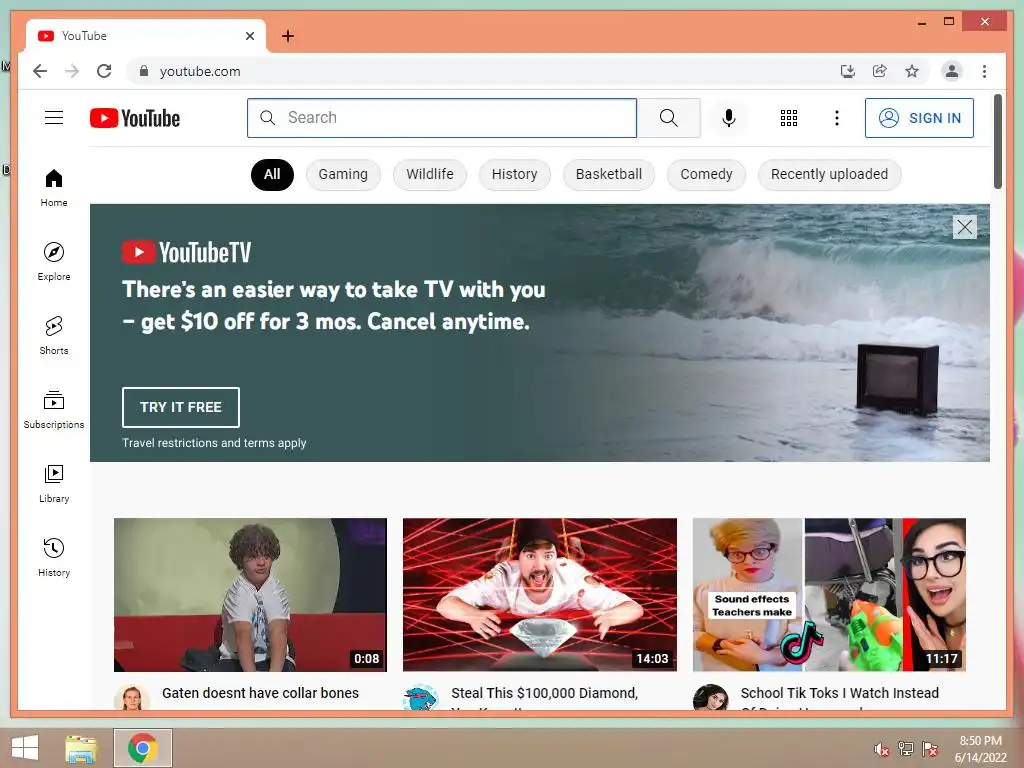Open Explore in sidebar
This screenshot has height=768, width=1024.
click(54, 261)
